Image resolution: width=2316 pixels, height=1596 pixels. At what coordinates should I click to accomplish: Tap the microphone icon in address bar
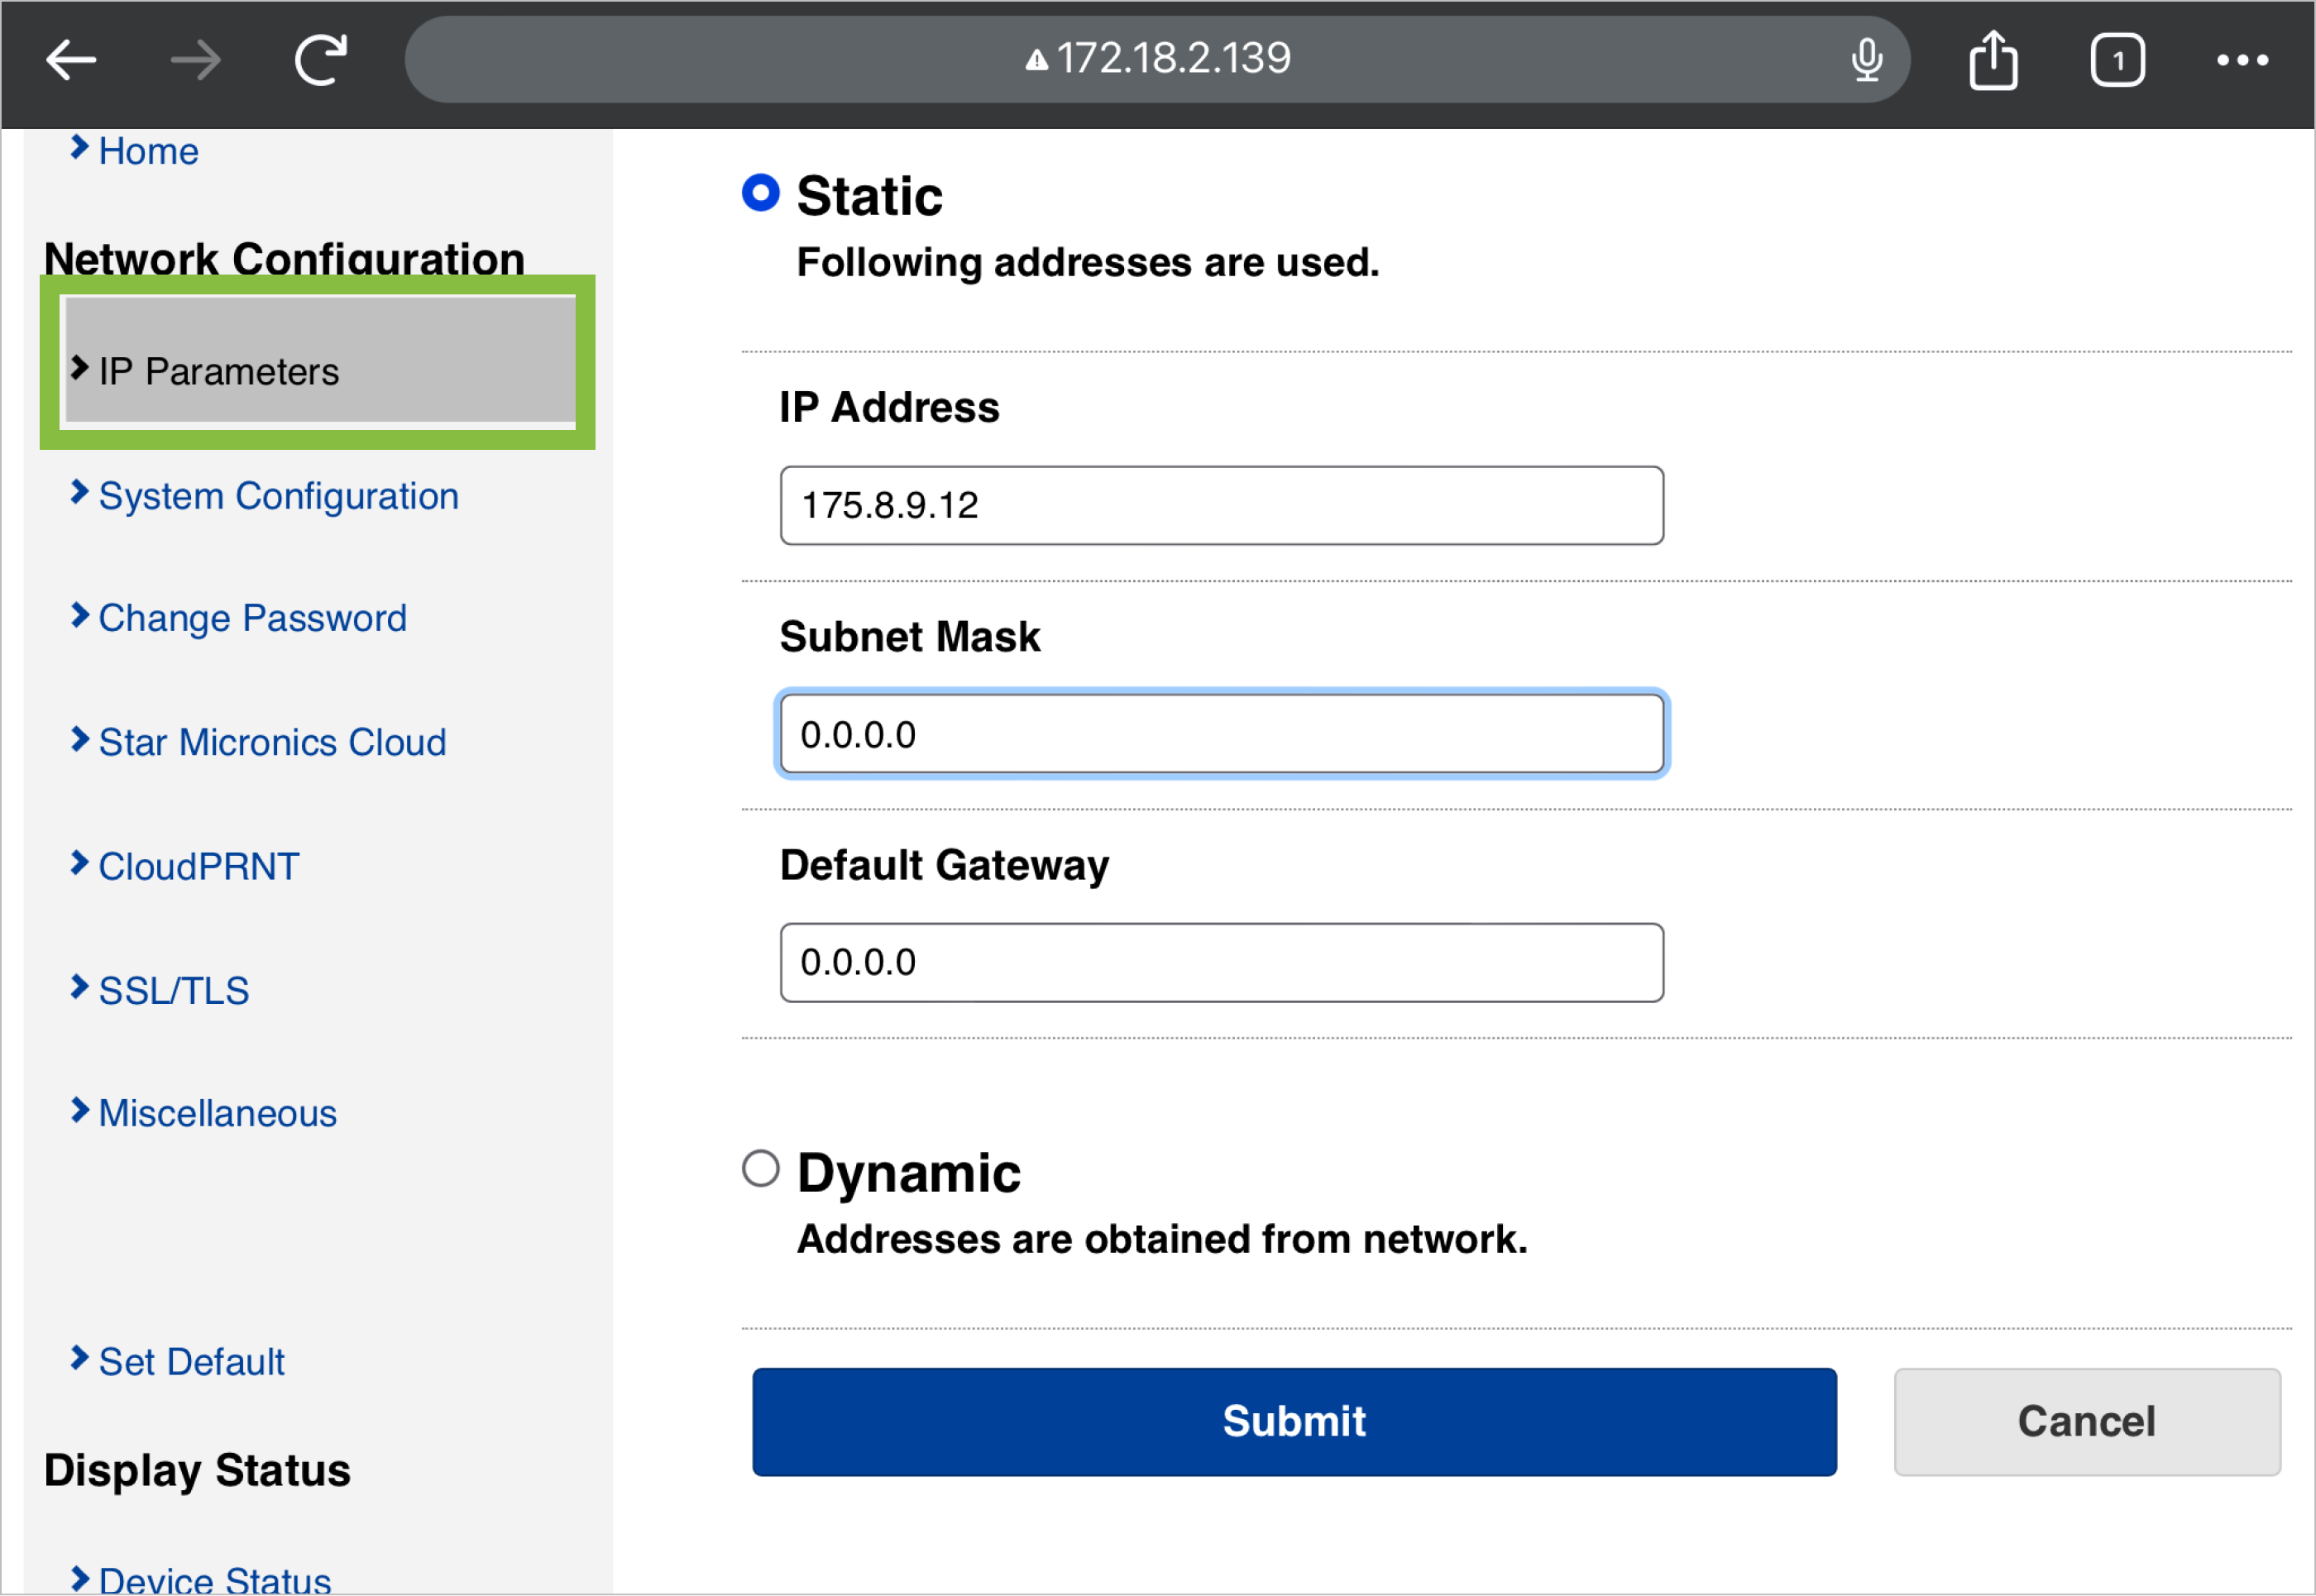[x=1866, y=60]
